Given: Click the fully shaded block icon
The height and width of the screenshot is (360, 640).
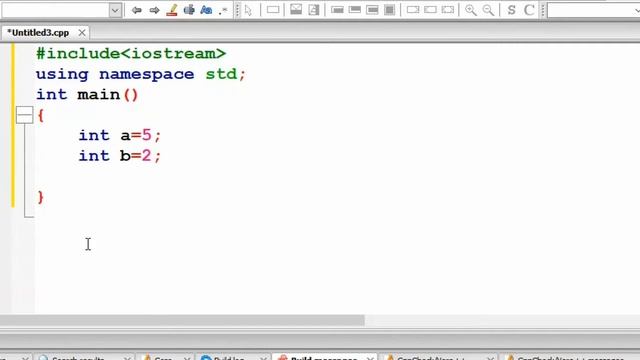Looking at the screenshot, I should [390, 10].
